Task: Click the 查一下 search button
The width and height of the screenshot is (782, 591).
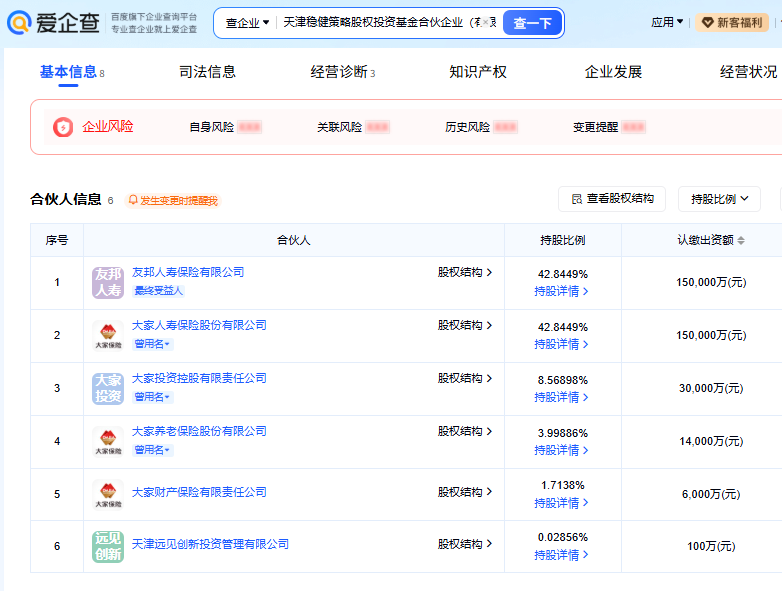Action: click(x=532, y=23)
